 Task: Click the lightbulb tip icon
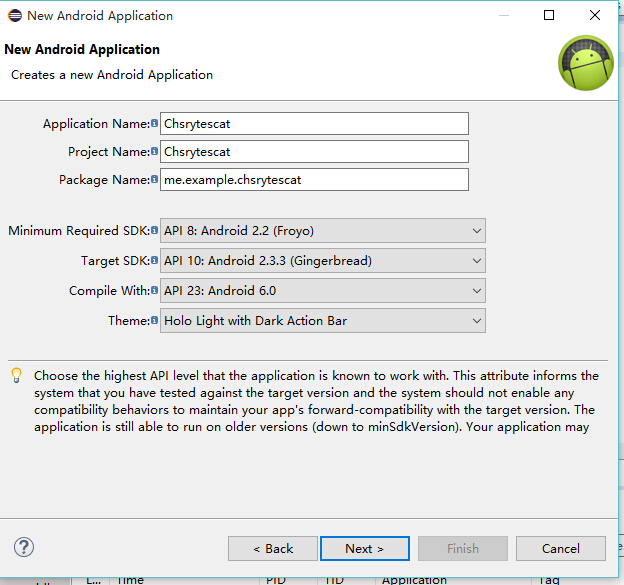16,375
